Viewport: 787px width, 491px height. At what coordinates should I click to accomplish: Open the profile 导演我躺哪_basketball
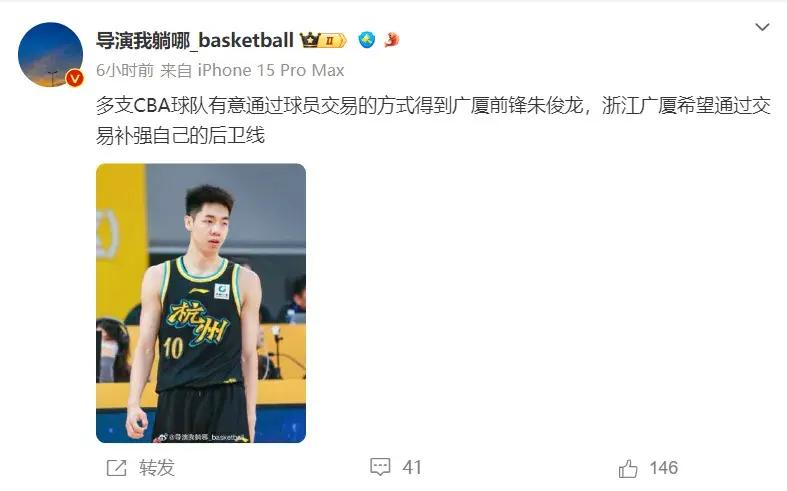point(195,40)
